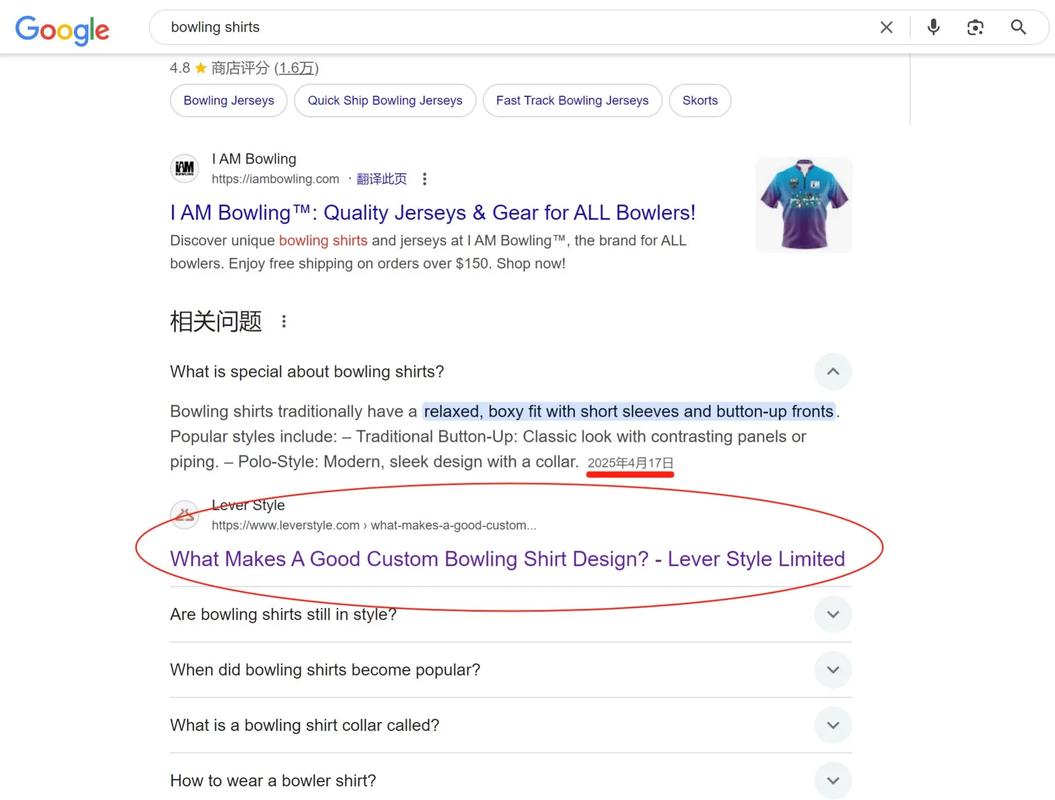Viewport: 1055px width, 800px height.
Task: Collapse the answered 'What is special about bowling shirts?' question
Action: 831,369
